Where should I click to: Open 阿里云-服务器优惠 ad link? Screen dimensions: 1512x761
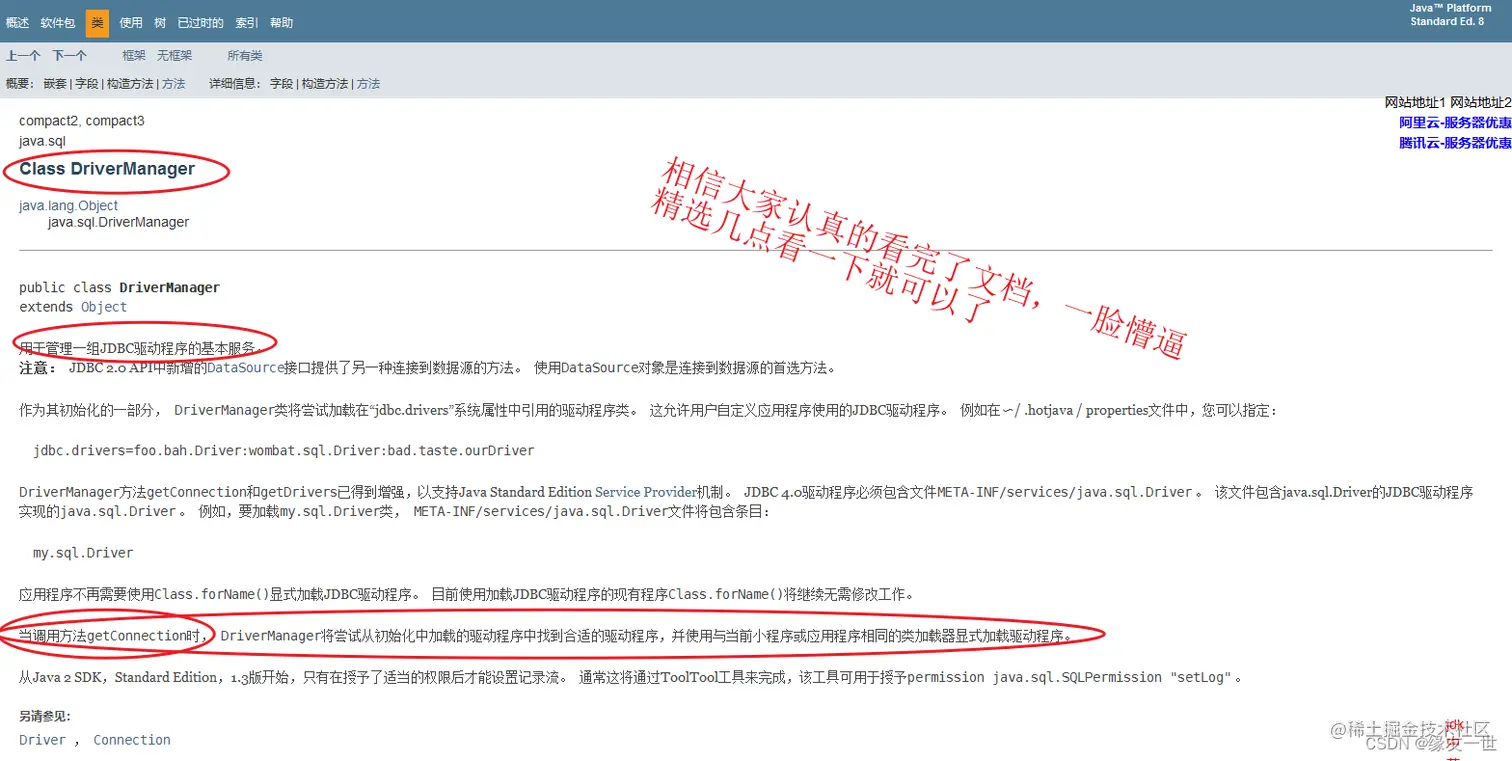click(1455, 123)
